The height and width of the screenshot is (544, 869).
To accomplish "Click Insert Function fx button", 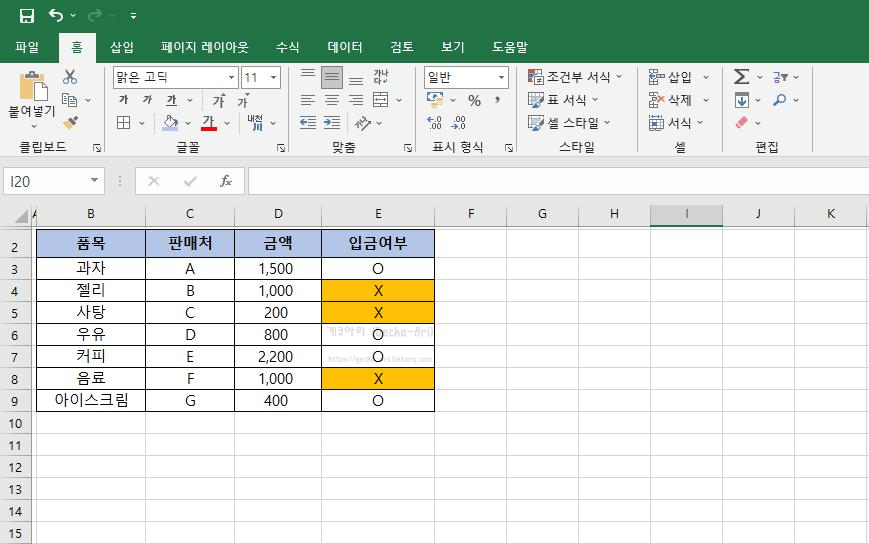I will click(226, 181).
